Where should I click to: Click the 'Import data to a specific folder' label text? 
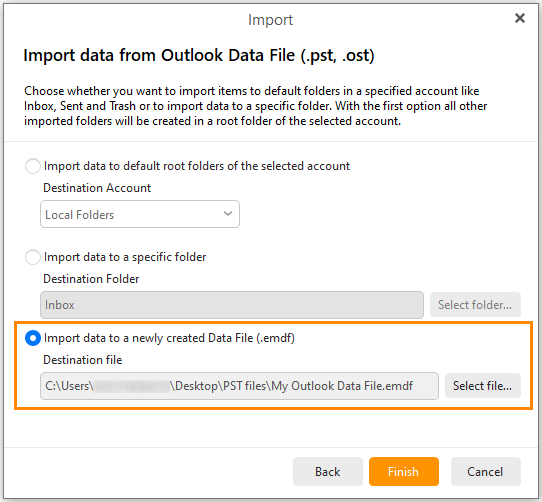pyautogui.click(x=125, y=257)
